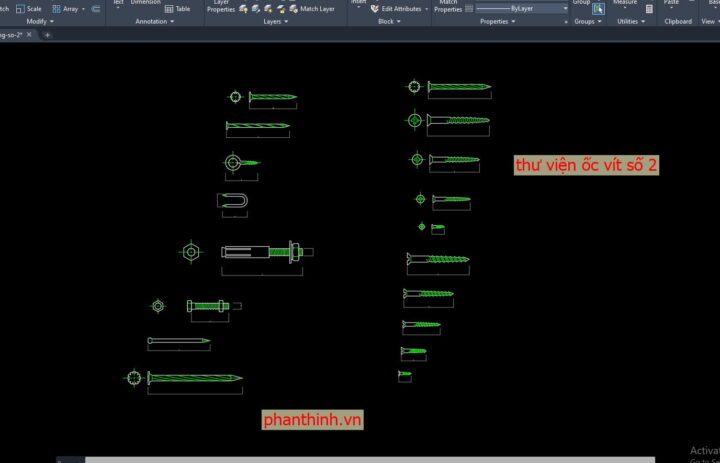The image size is (720, 463).
Task: Select the Scale tool
Action: click(x=29, y=8)
